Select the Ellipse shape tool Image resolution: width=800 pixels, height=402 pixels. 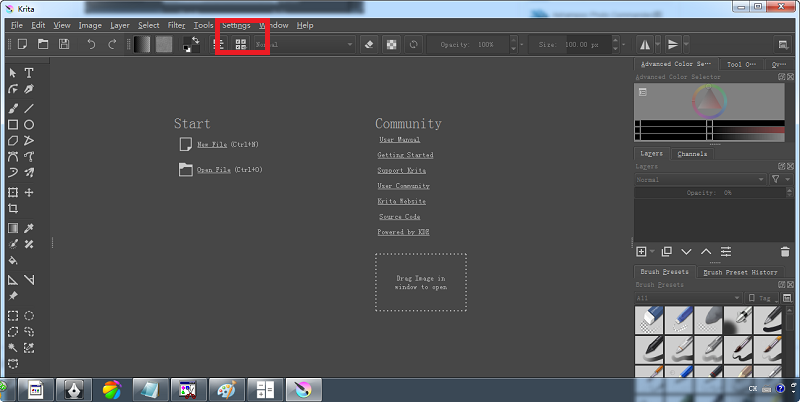click(29, 124)
